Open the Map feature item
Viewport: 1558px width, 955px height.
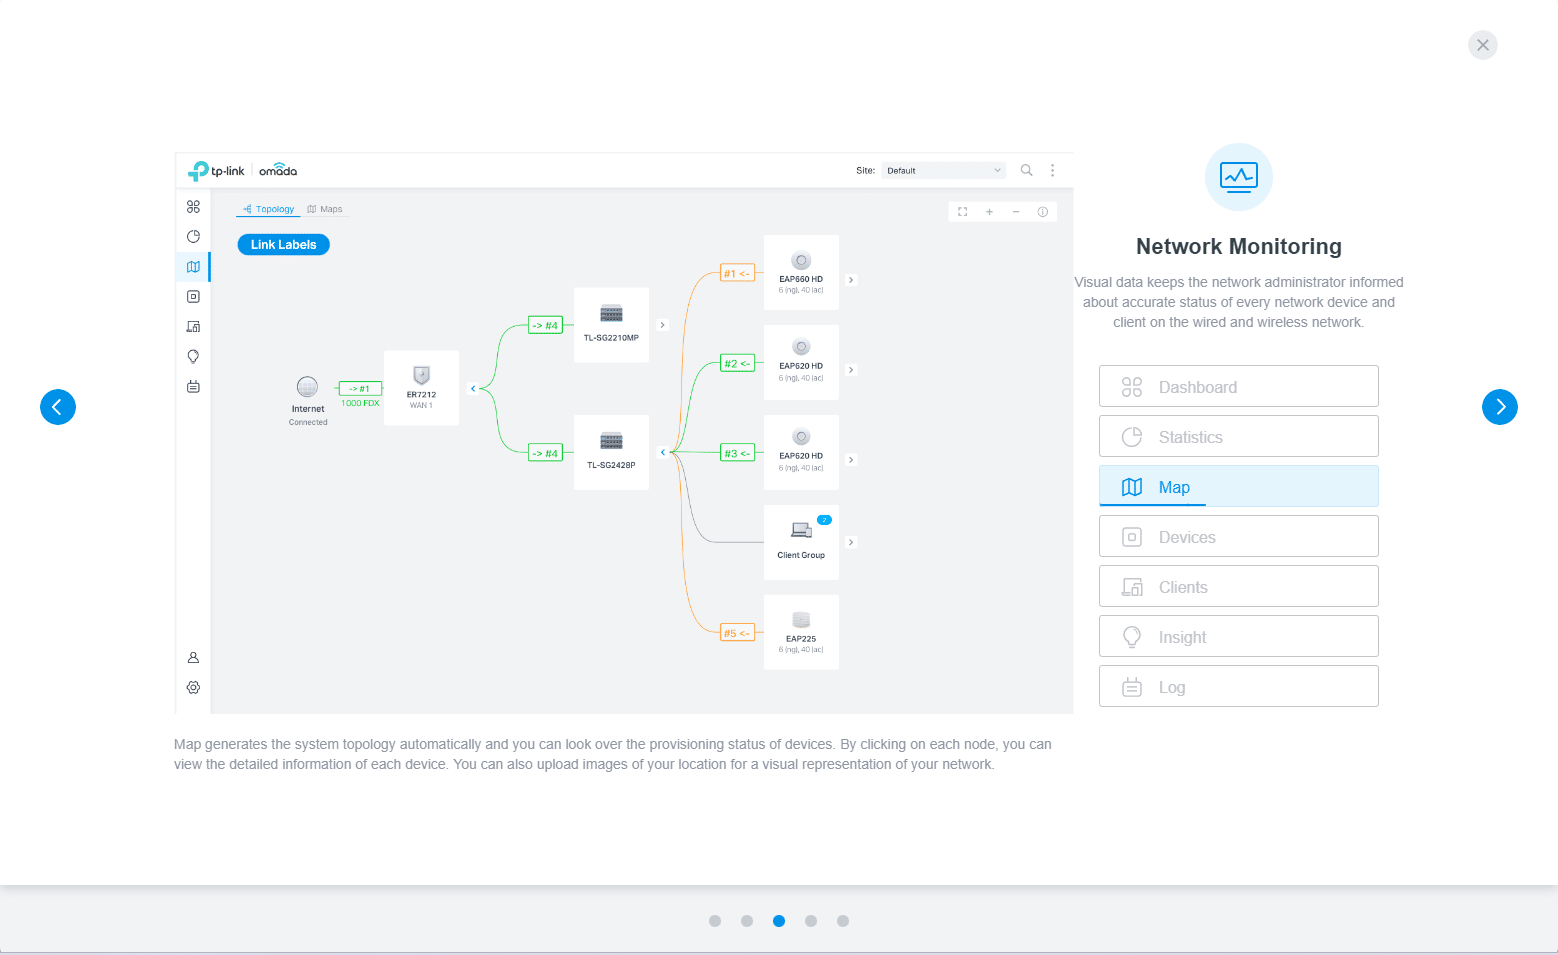pos(1238,487)
